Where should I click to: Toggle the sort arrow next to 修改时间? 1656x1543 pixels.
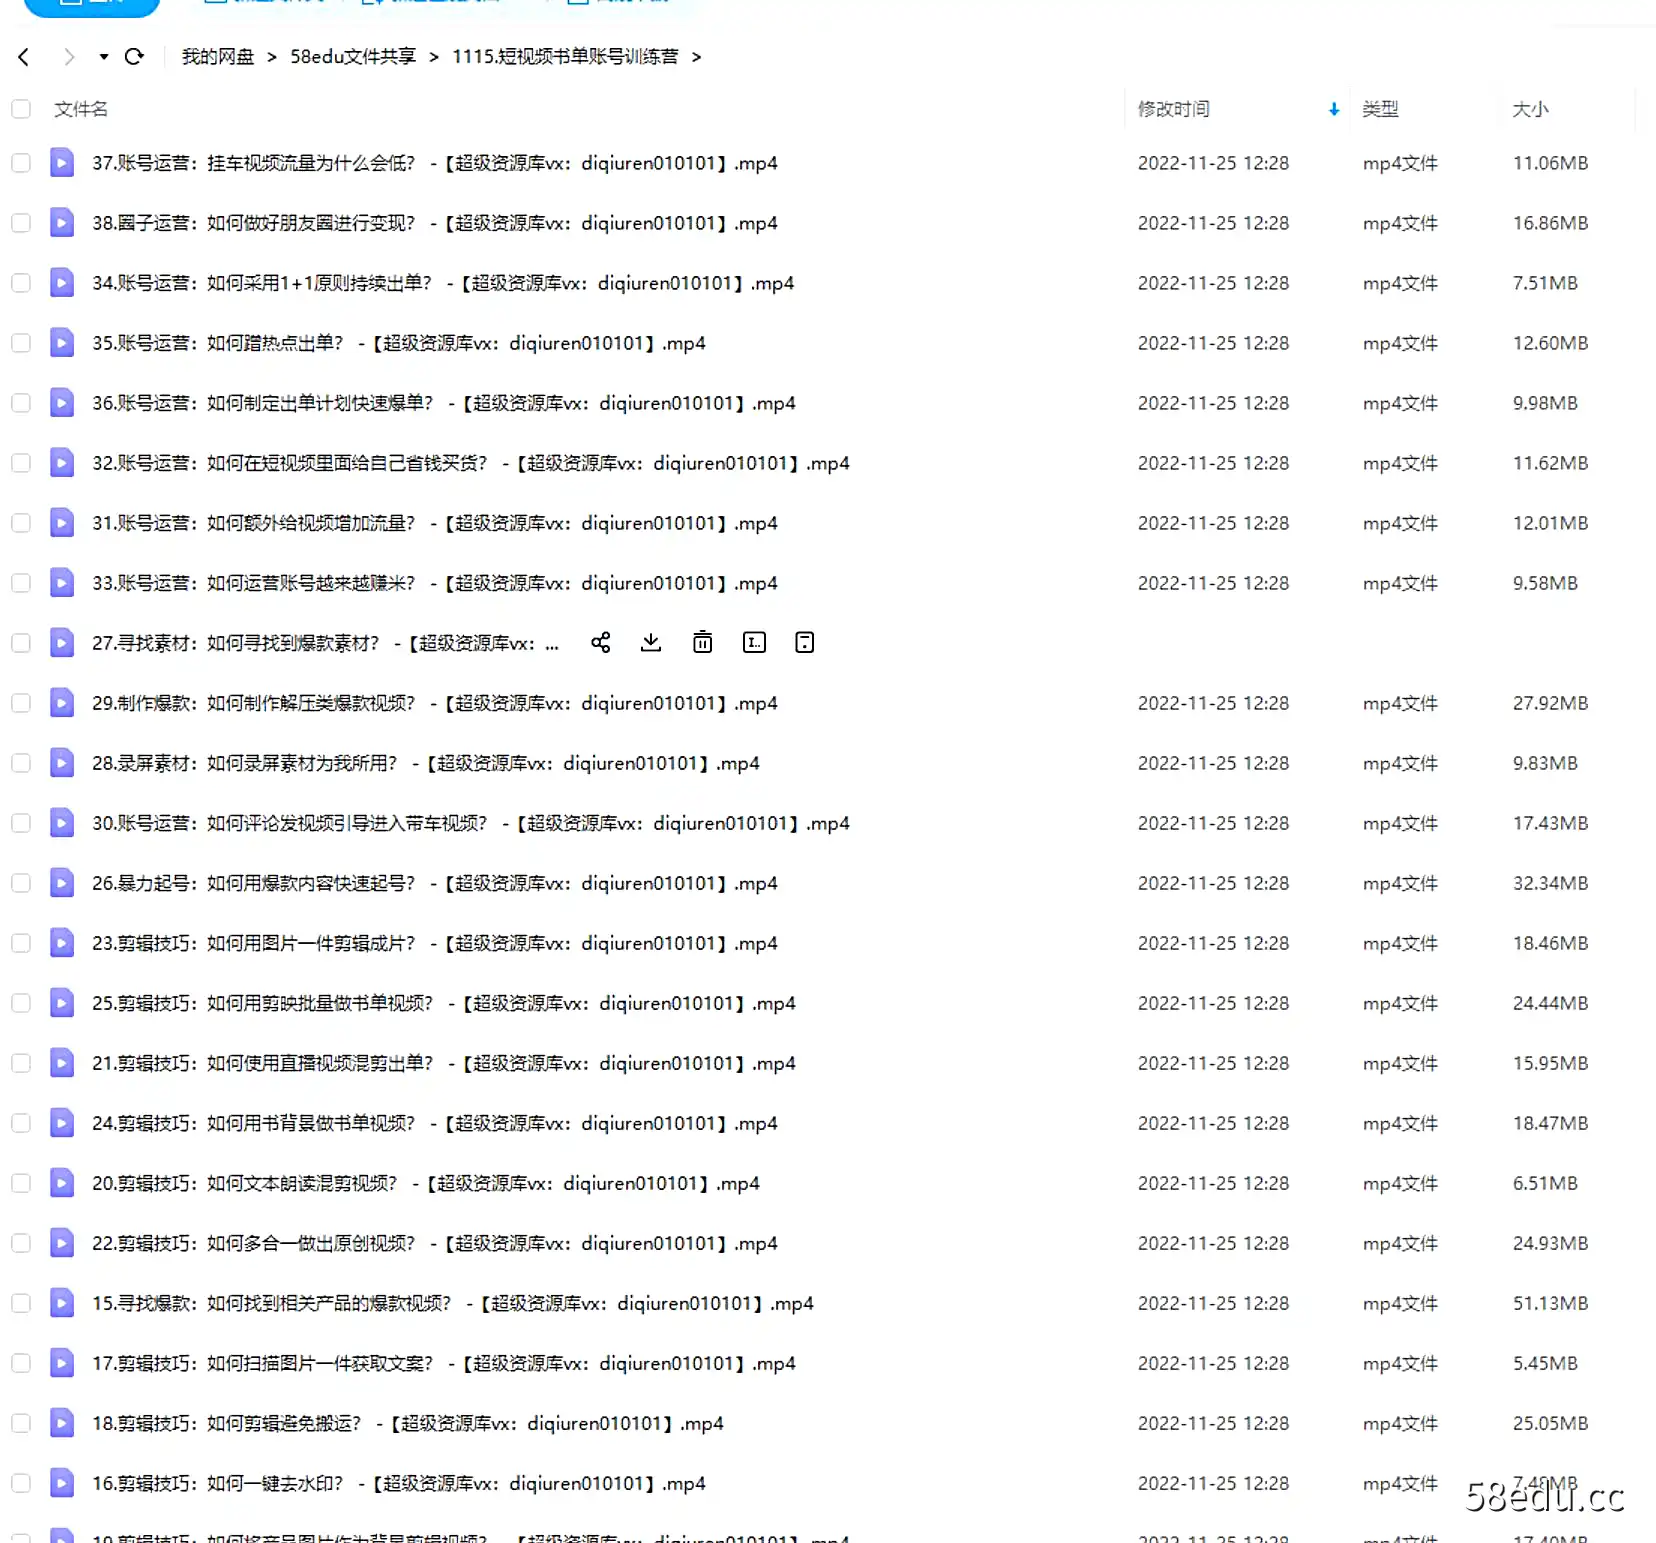pyautogui.click(x=1334, y=110)
